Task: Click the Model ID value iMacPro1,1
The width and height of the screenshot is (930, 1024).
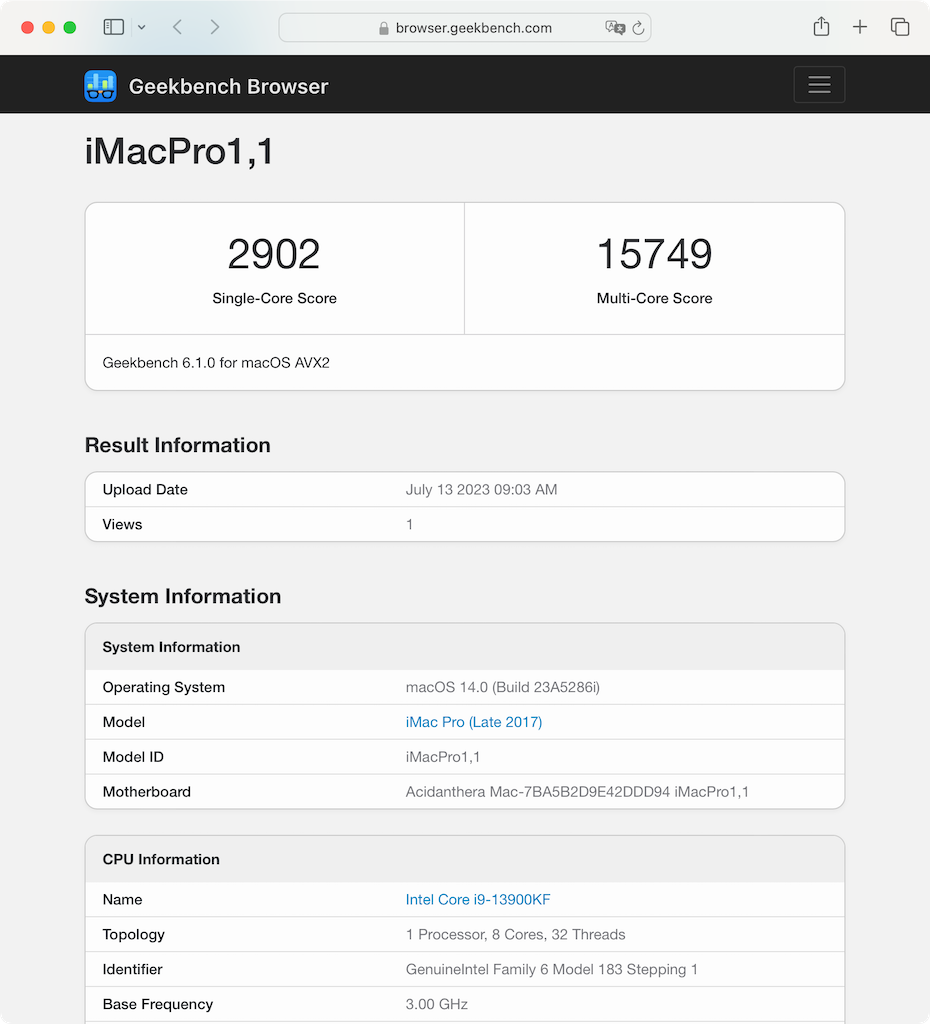Action: tap(443, 757)
